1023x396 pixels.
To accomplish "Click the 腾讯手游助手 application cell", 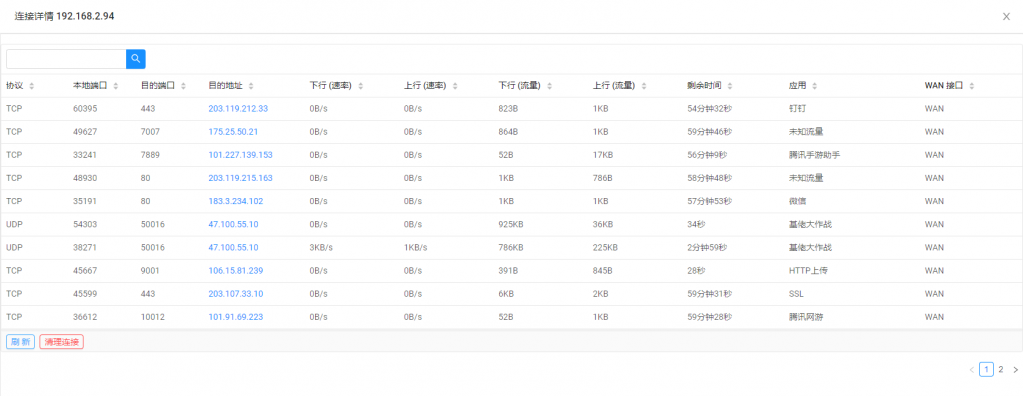I will (x=815, y=155).
